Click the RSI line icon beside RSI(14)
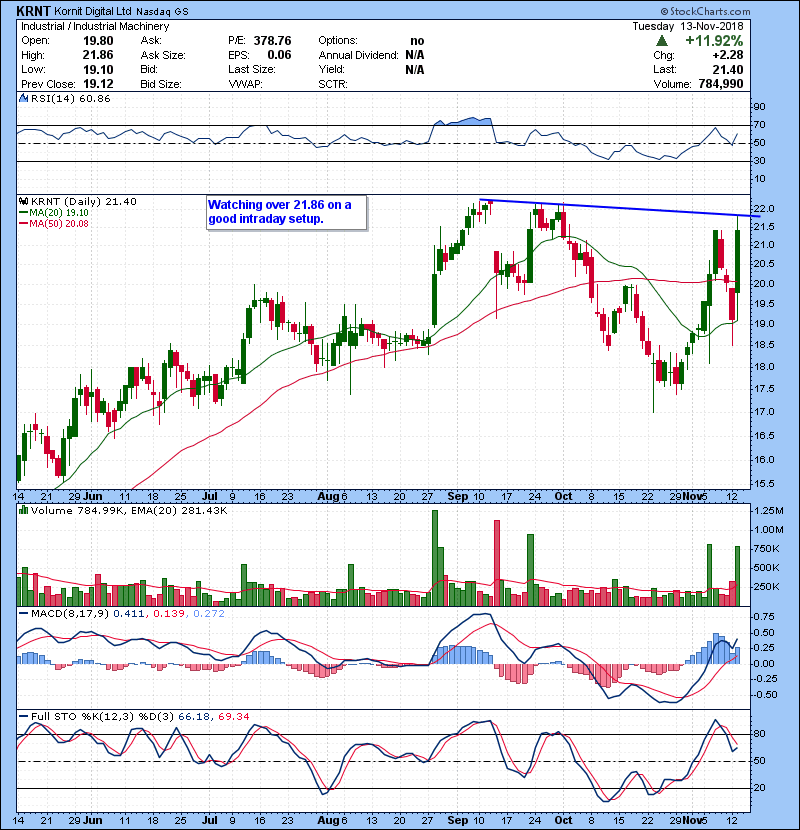The width and height of the screenshot is (800, 830). [23, 98]
